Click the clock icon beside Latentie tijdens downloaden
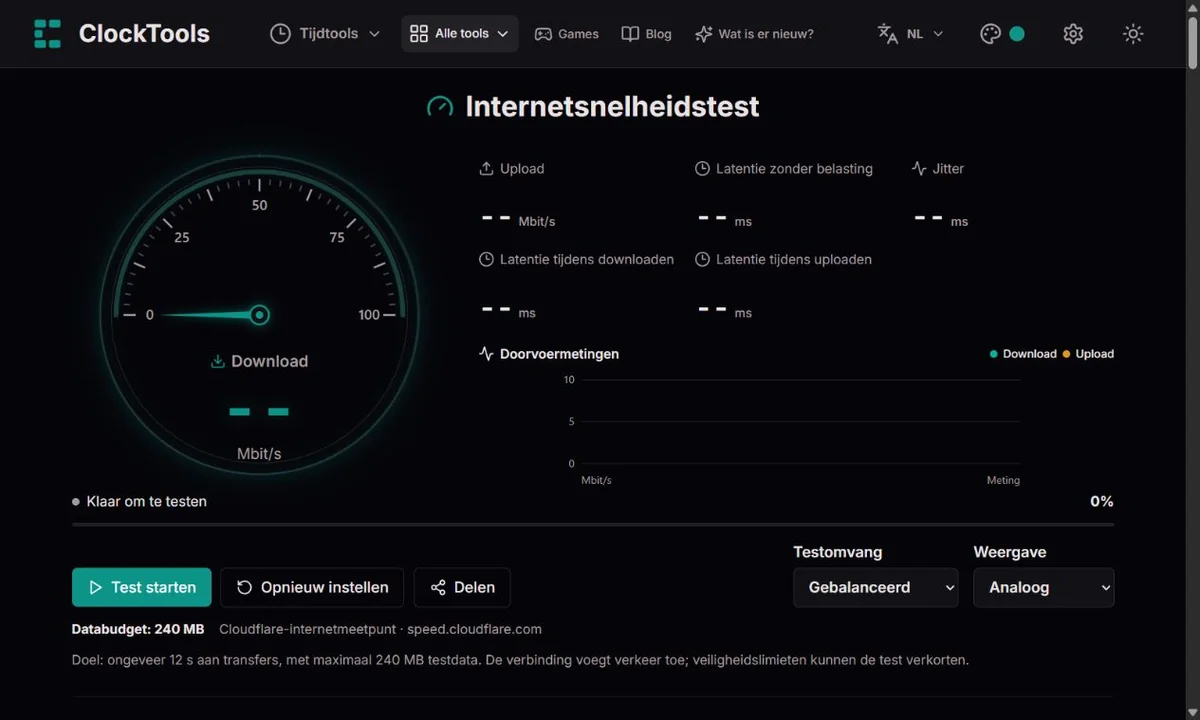This screenshot has height=720, width=1200. pyautogui.click(x=487, y=260)
